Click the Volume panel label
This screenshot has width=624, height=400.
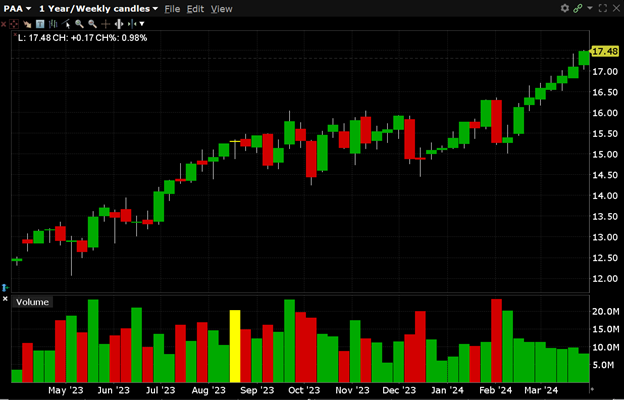pyautogui.click(x=32, y=302)
